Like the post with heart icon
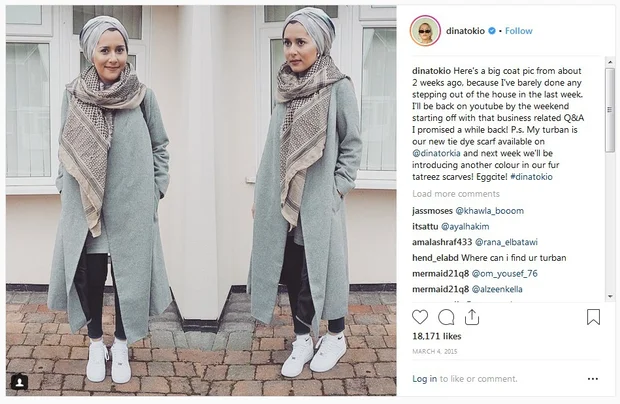The image size is (620, 404). coord(420,317)
